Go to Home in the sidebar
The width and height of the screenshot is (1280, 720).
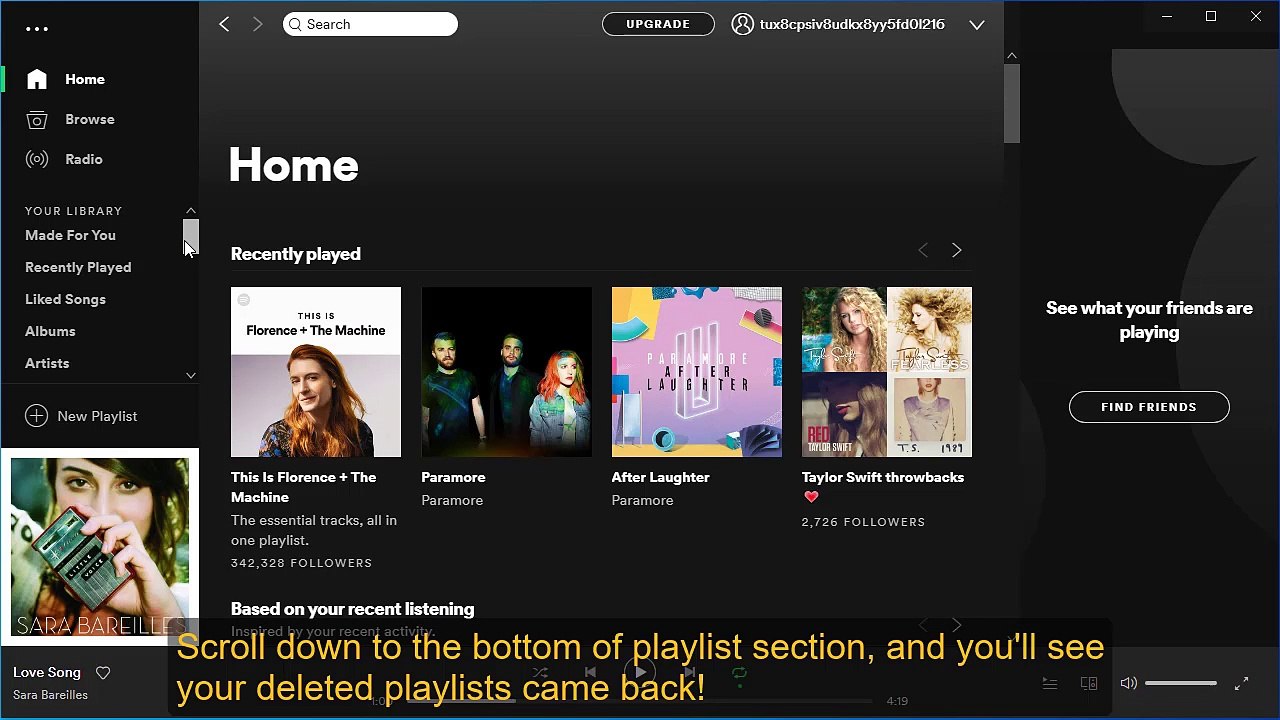85,79
